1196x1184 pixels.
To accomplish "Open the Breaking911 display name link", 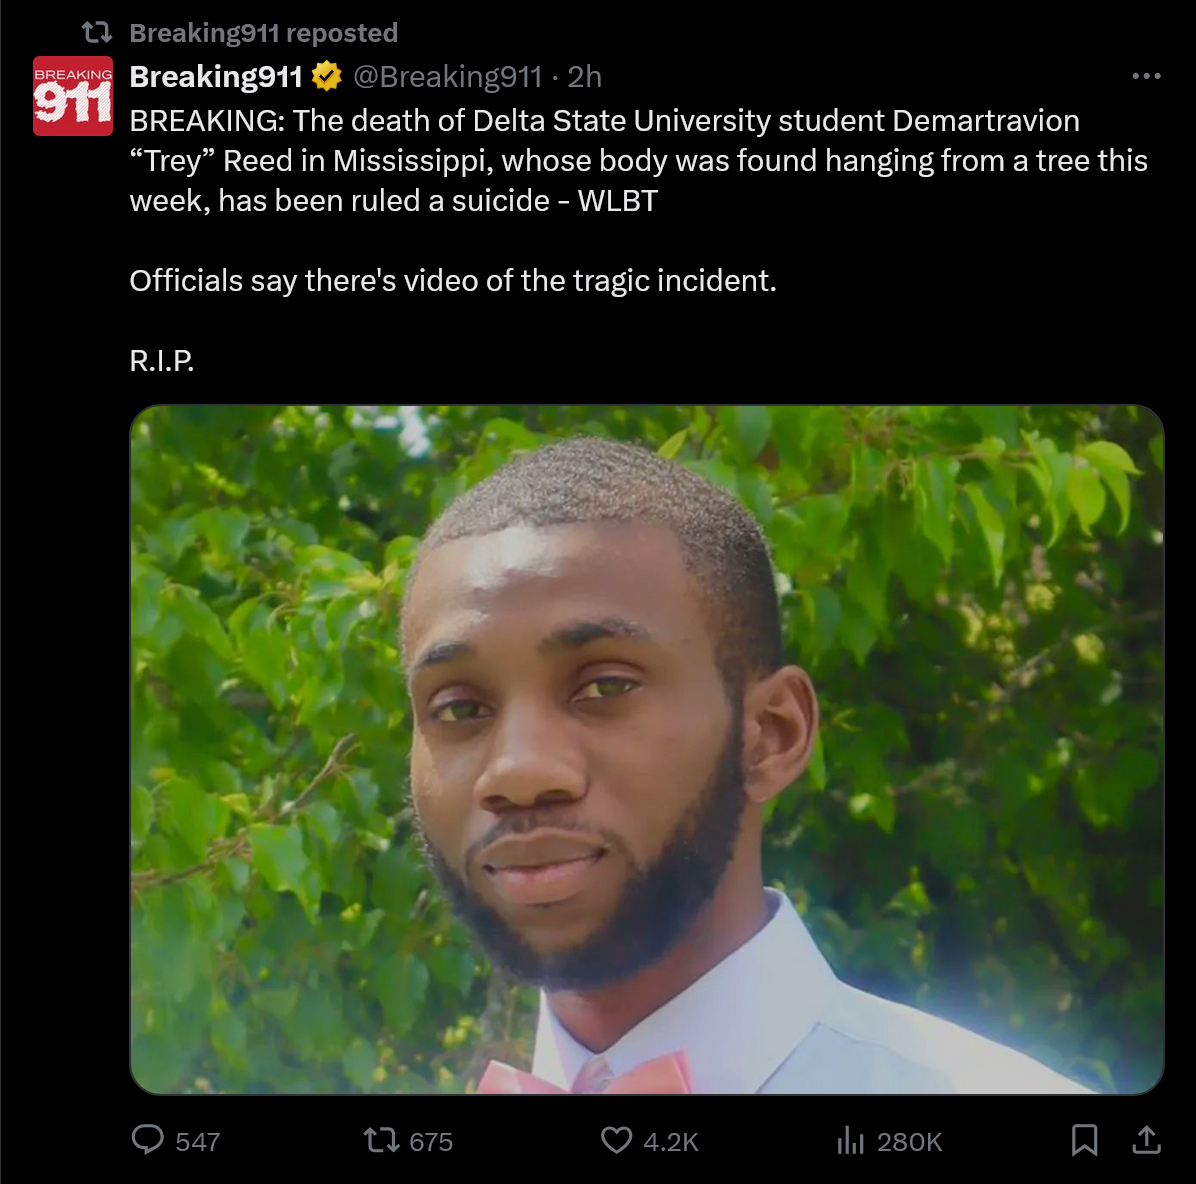I will point(216,76).
